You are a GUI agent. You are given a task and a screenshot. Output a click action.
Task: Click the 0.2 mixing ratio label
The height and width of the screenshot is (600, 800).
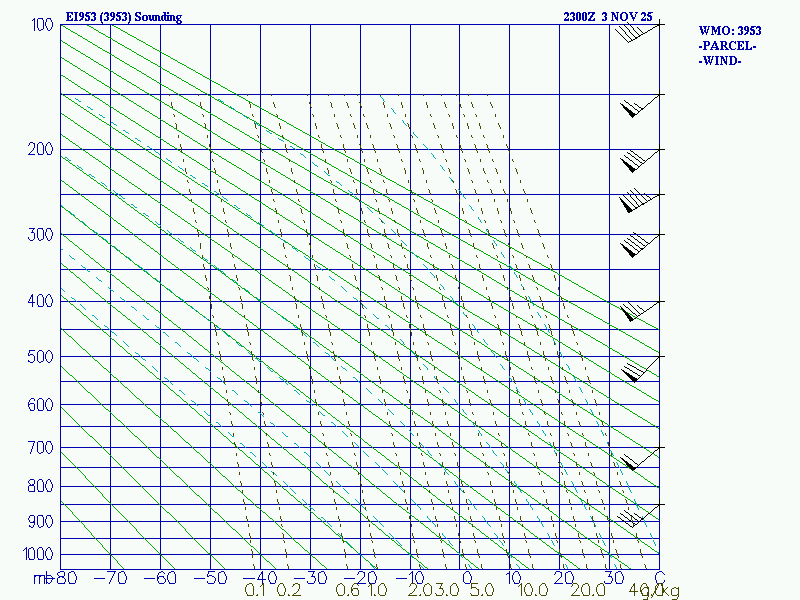point(289,590)
